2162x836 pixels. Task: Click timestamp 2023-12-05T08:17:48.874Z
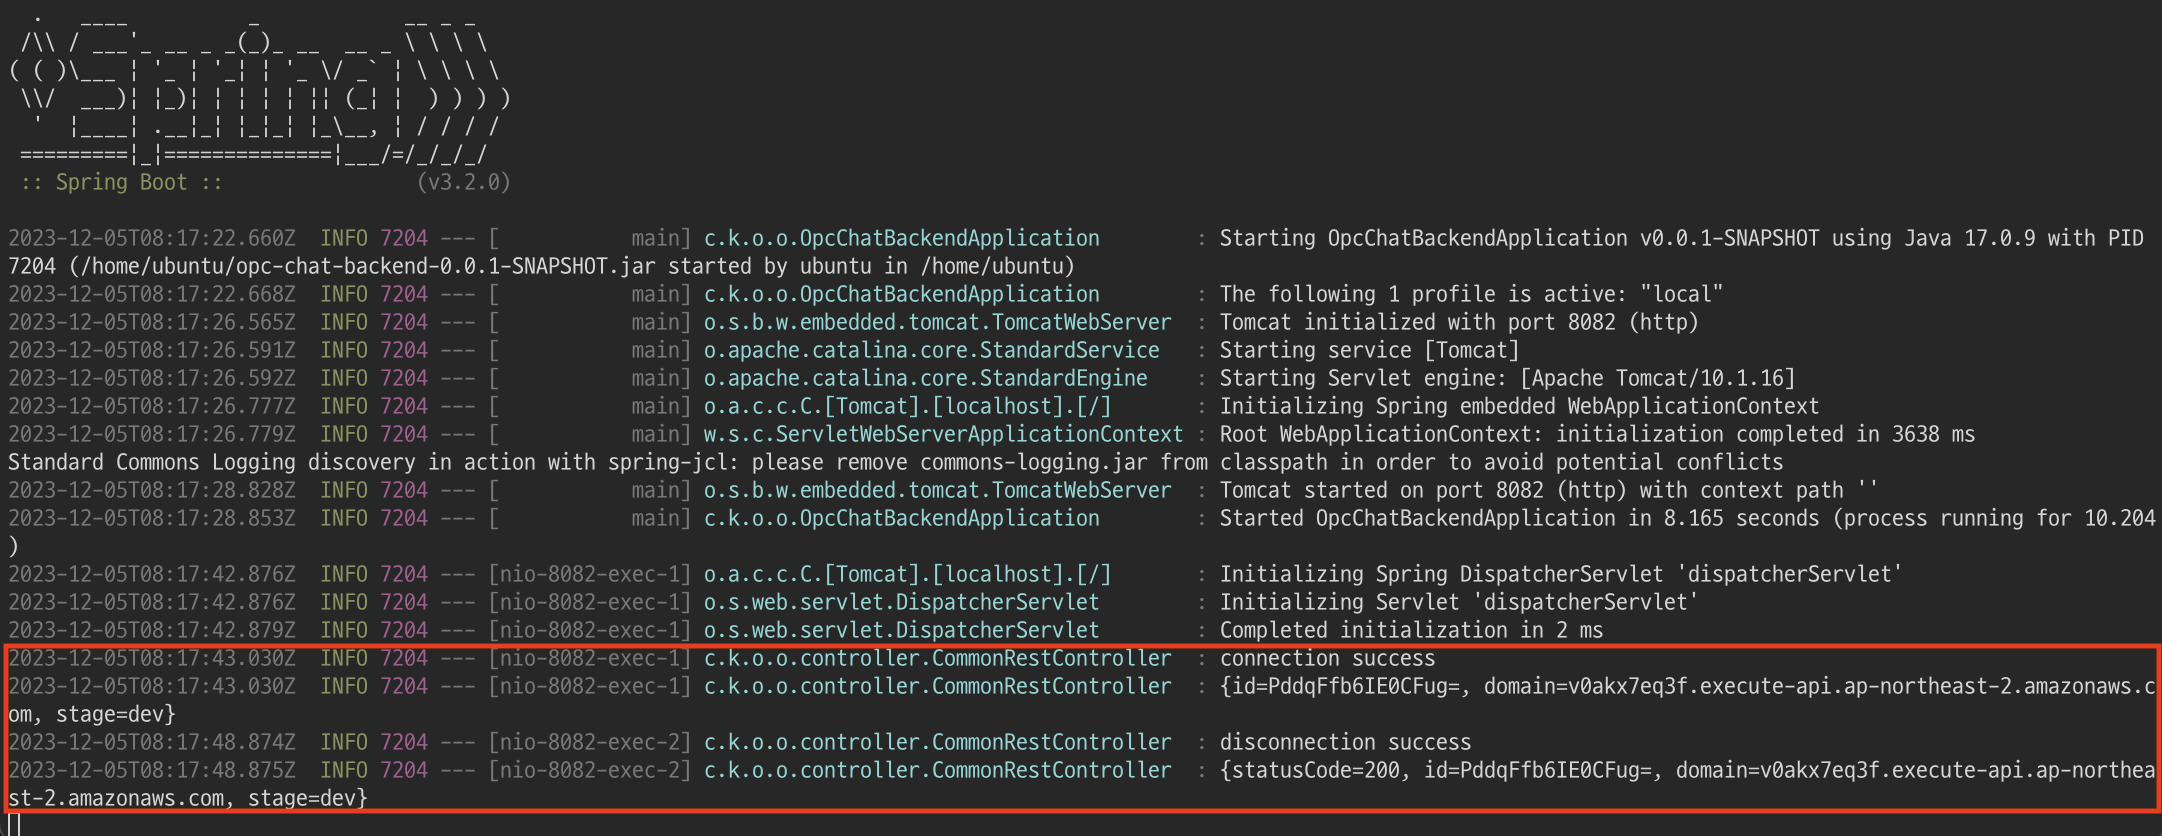[152, 742]
